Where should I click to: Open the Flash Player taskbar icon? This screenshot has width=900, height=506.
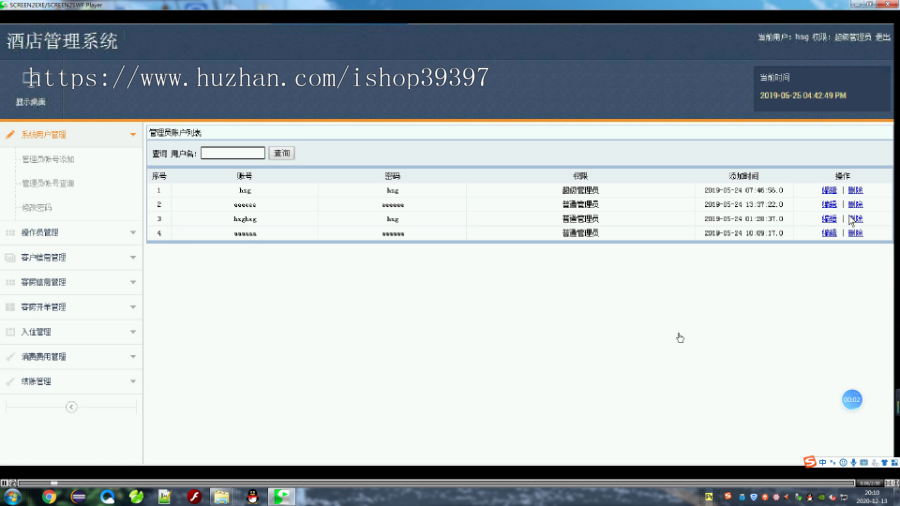click(x=195, y=496)
